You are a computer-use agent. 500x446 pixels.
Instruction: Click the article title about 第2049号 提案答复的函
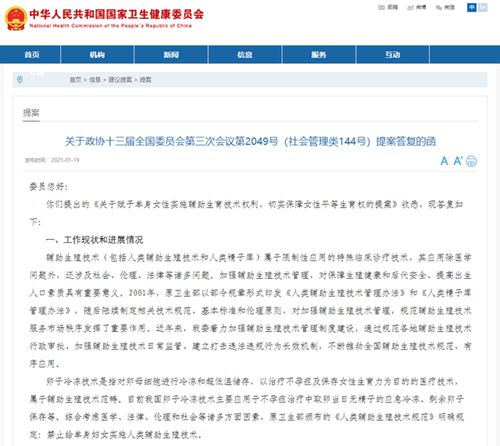(x=250, y=141)
